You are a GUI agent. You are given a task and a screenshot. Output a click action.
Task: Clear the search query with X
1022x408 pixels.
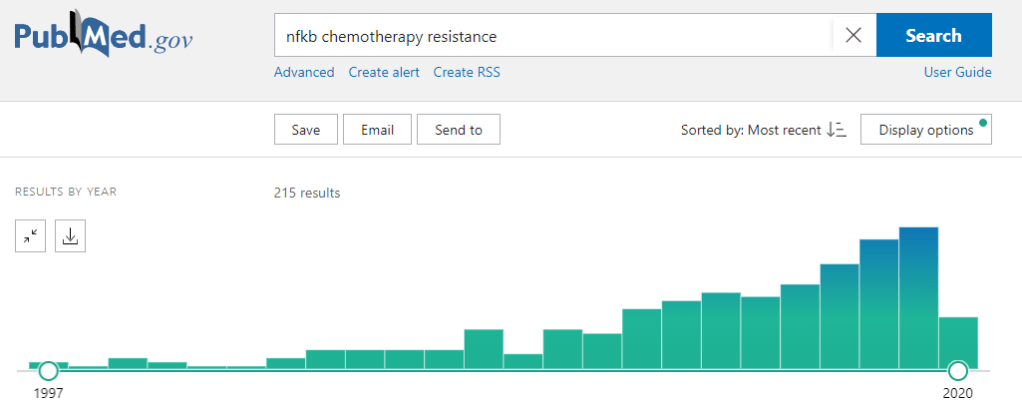853,36
